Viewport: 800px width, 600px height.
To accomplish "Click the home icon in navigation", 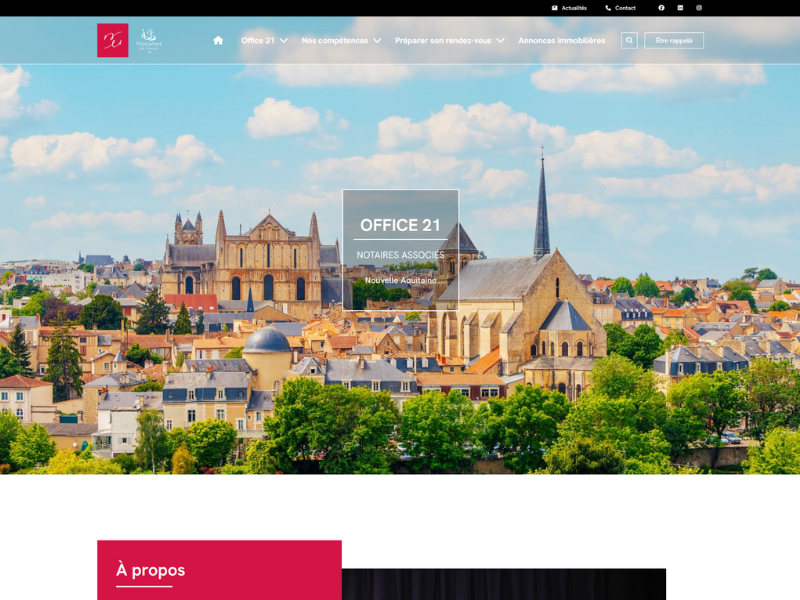I will [x=218, y=40].
